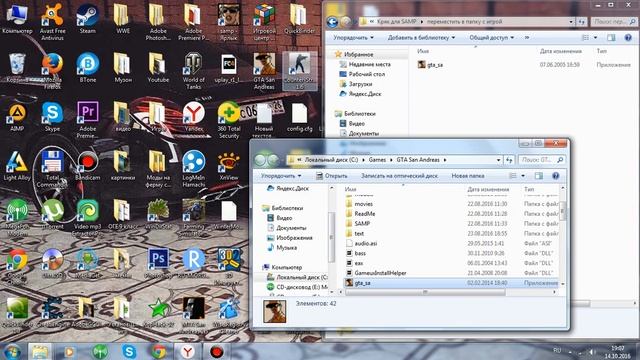Open the Youtube folder on desktop
The height and width of the screenshot is (360, 640).
coord(158,68)
